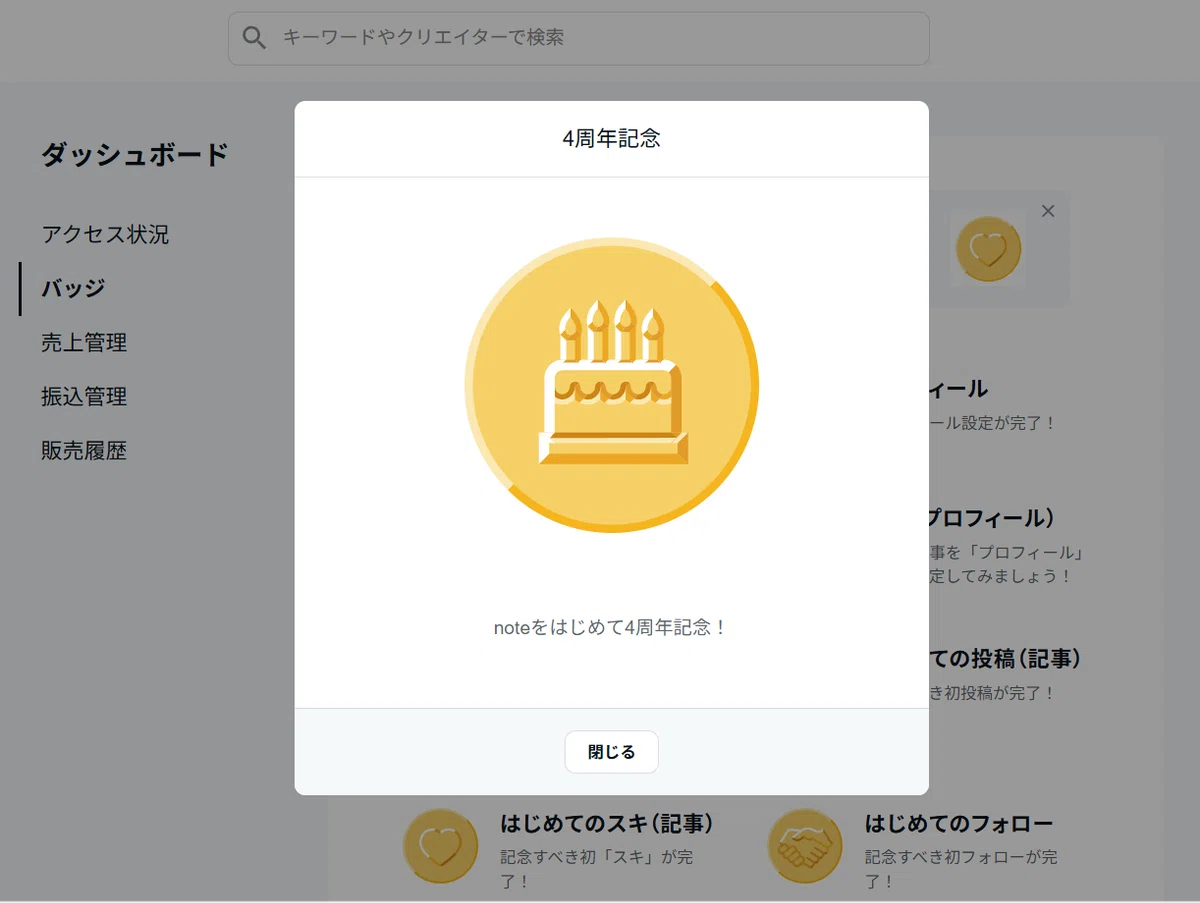Focus the keyword and creator search field
This screenshot has height=903, width=1200.
[x=578, y=38]
